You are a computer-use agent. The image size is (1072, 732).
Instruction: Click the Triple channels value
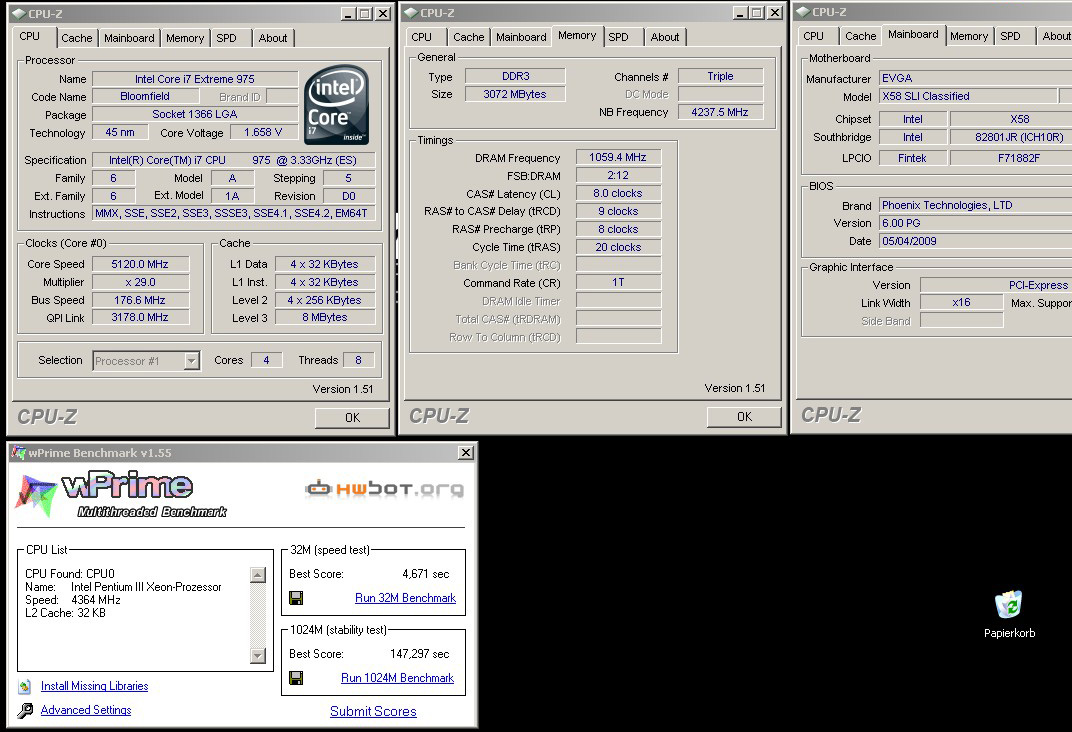(720, 76)
